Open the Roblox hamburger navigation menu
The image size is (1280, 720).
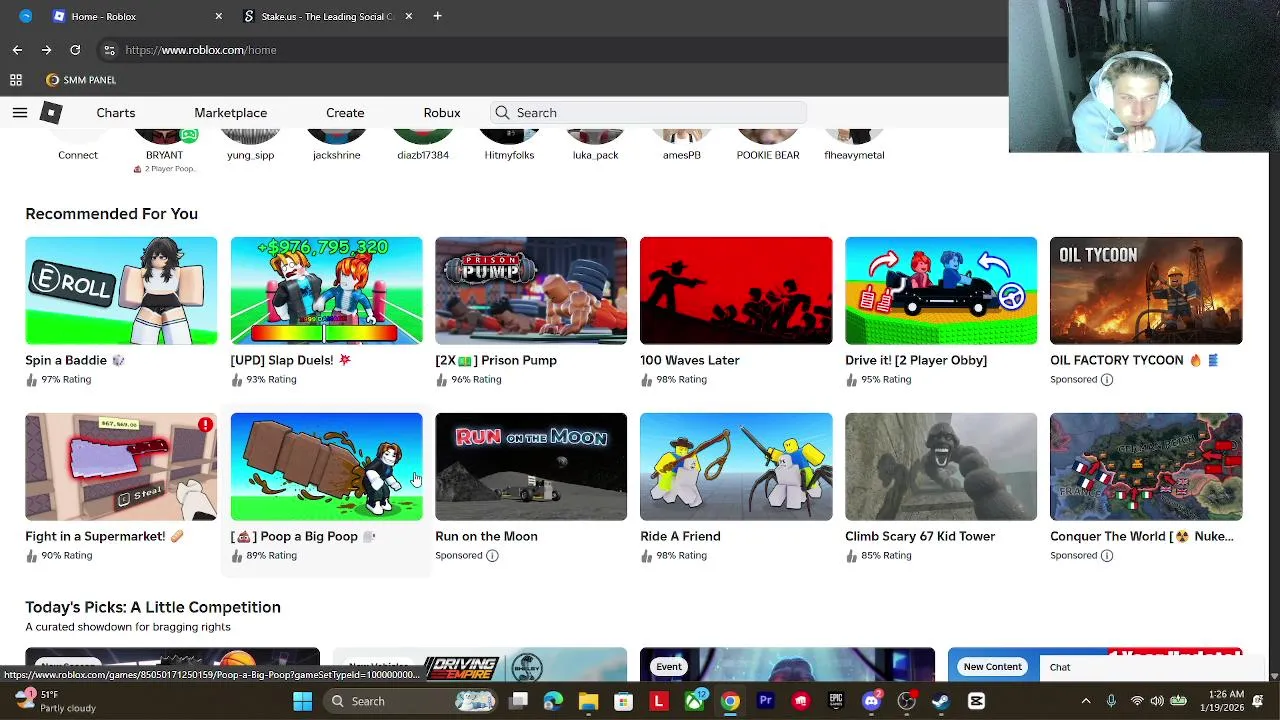(19, 113)
